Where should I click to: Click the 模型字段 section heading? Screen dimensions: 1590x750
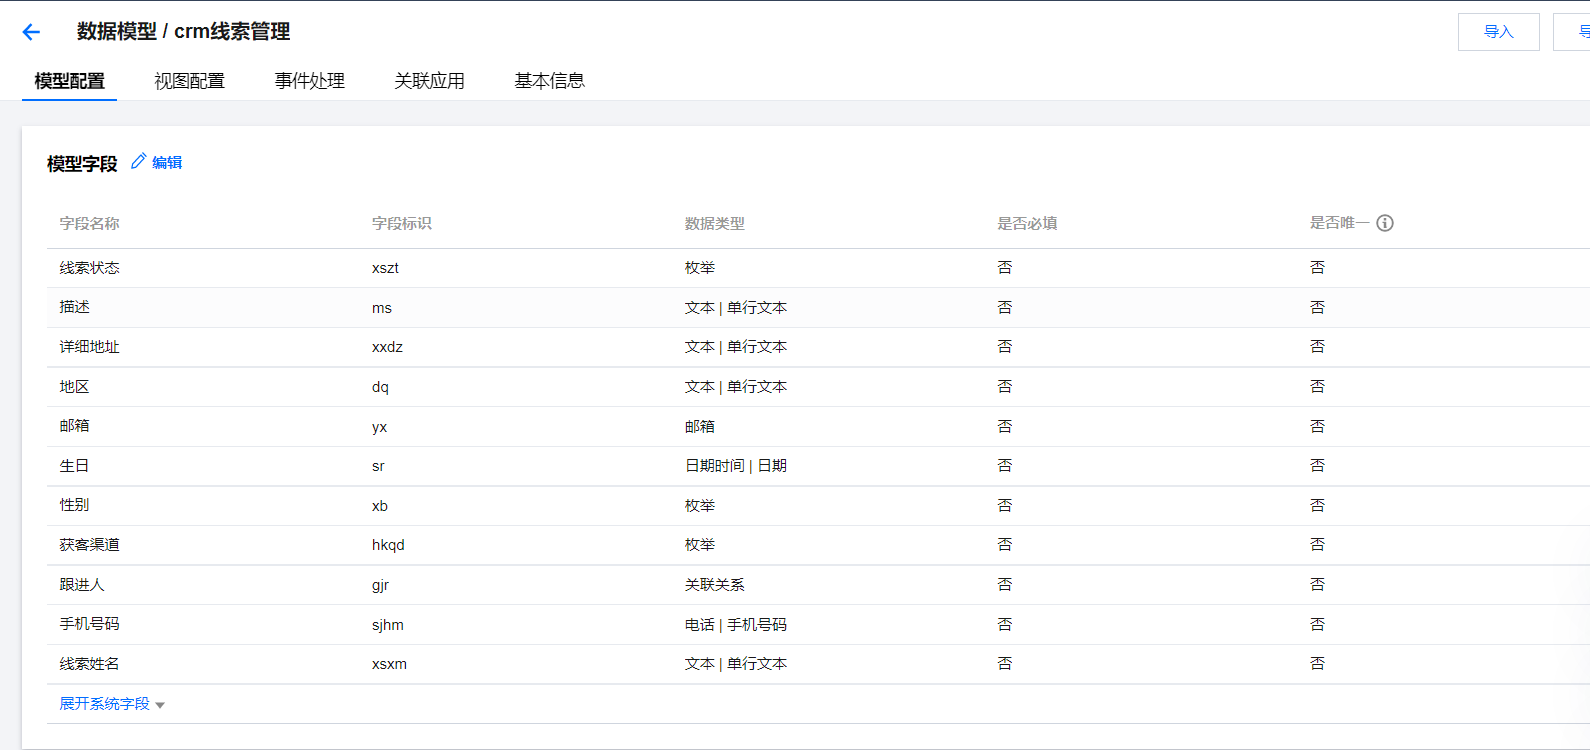[82, 163]
